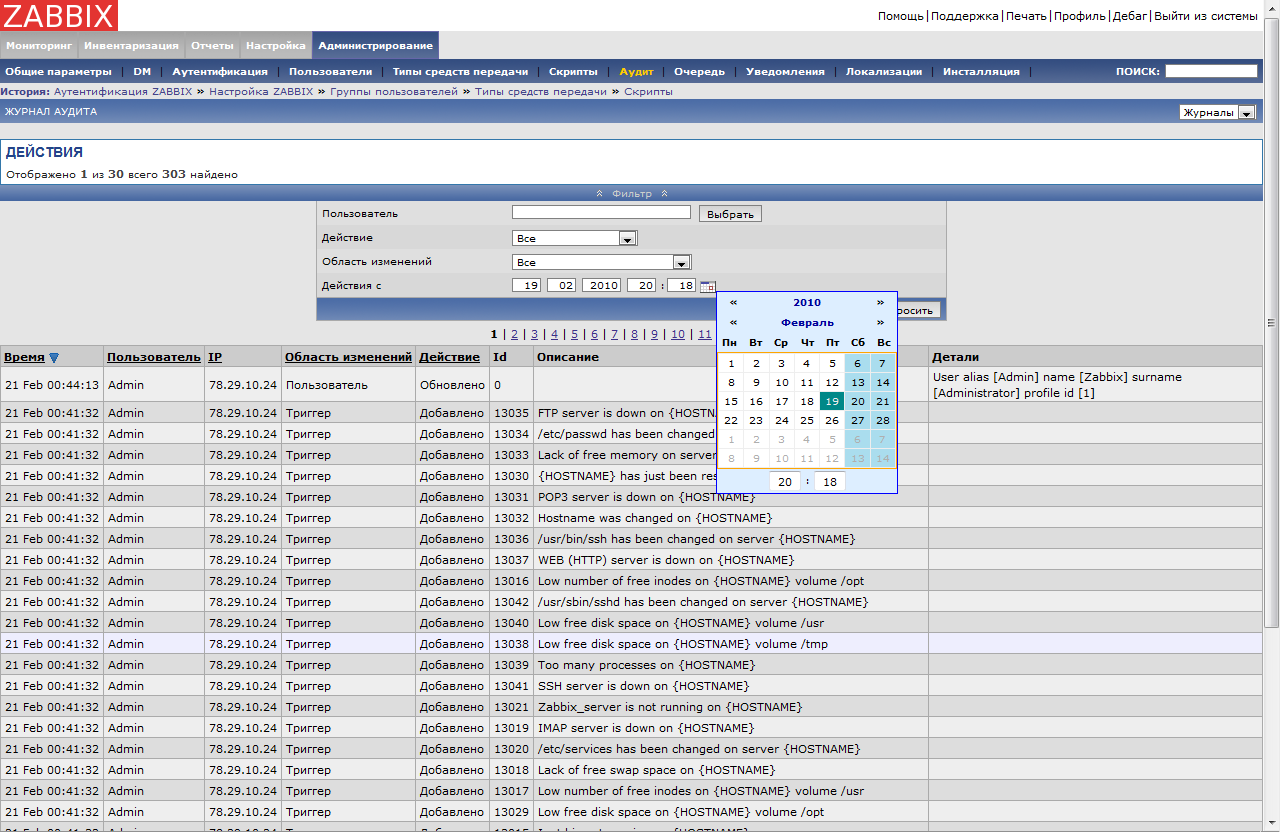
Task: Open the calendar icon next to the date fields
Action: pos(707,286)
